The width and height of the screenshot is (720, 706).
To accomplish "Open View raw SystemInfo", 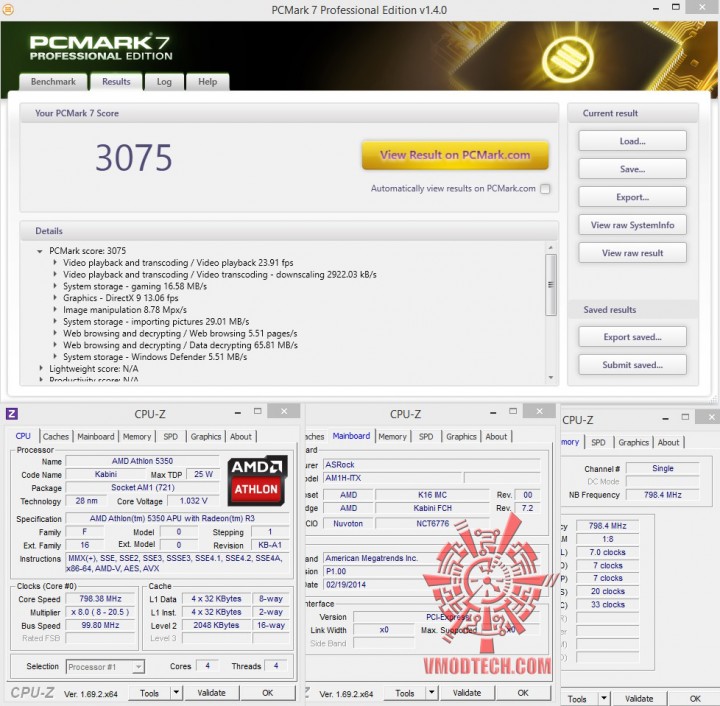I will 632,225.
